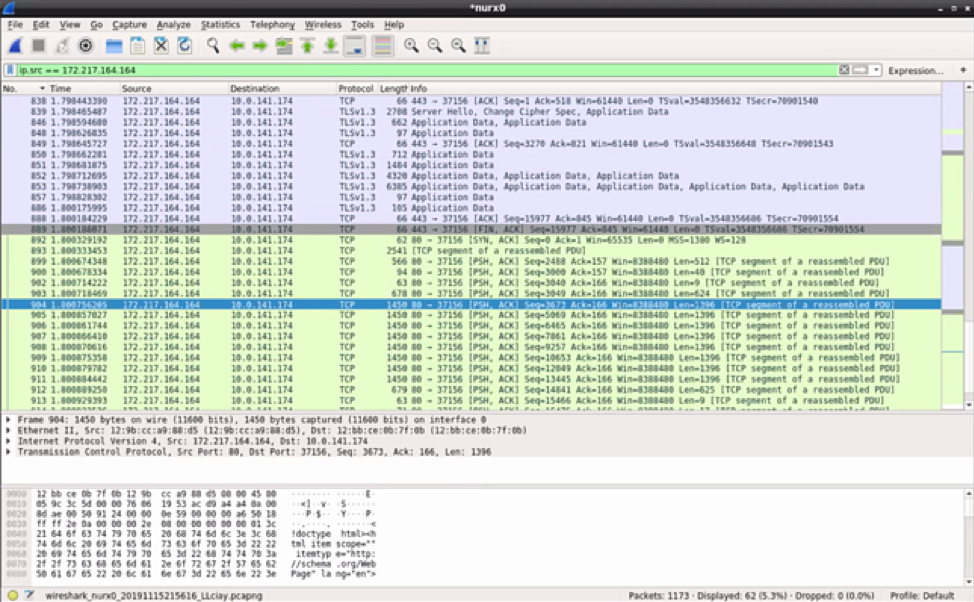This screenshot has height=602, width=974.
Task: Start capturing packets with the shark fin icon
Action: (16, 45)
